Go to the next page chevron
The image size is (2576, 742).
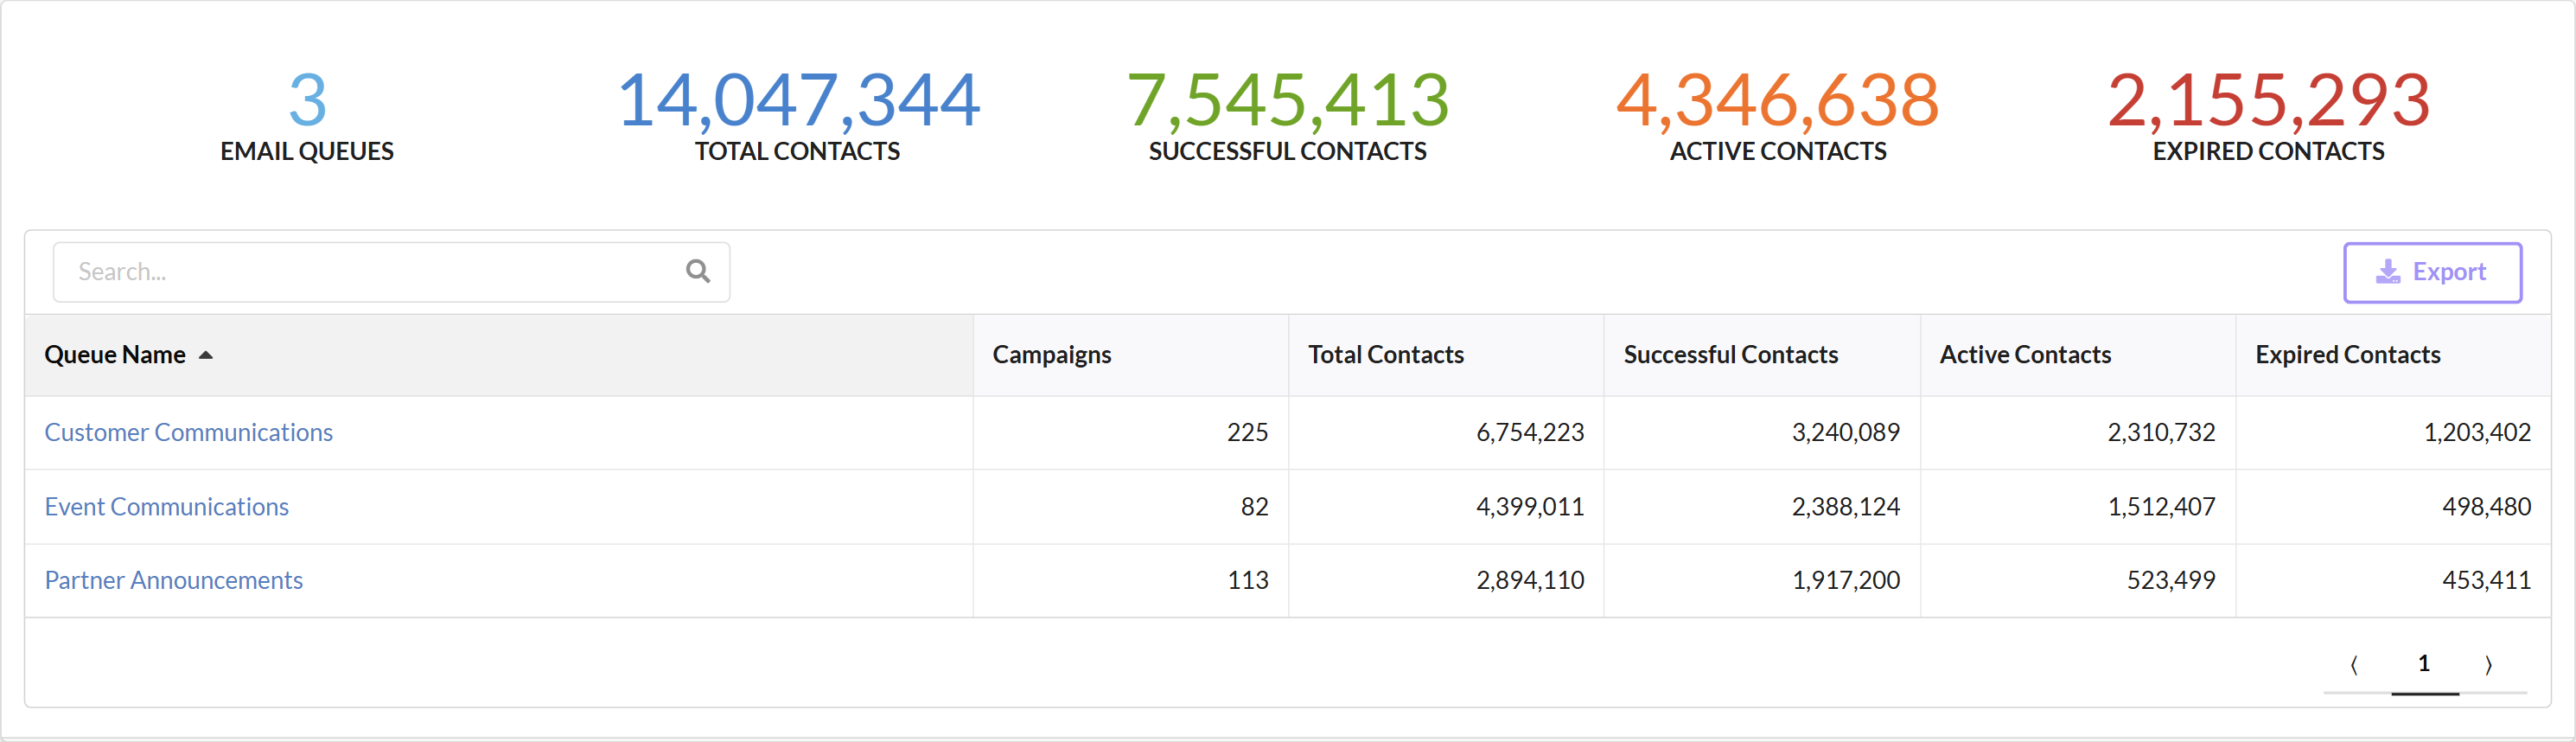point(2488,664)
